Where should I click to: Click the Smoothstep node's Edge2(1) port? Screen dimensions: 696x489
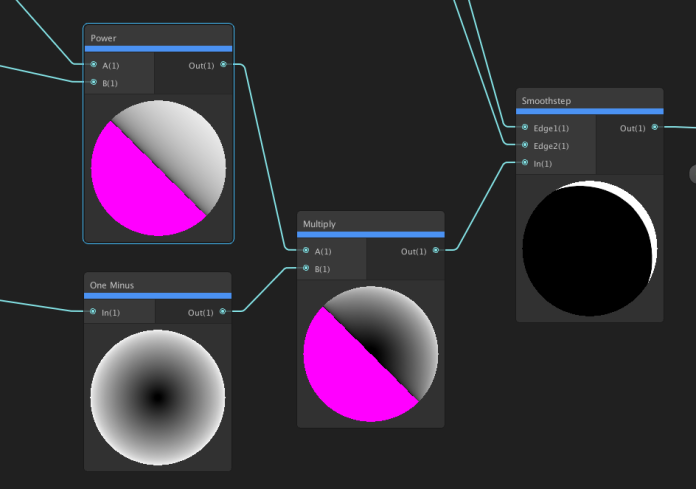click(525, 146)
